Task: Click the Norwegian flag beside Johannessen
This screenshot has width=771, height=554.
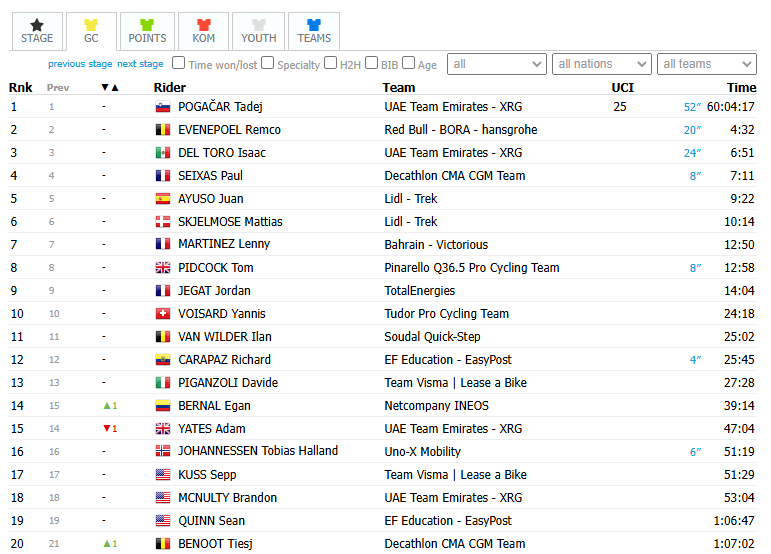Action: click(163, 451)
